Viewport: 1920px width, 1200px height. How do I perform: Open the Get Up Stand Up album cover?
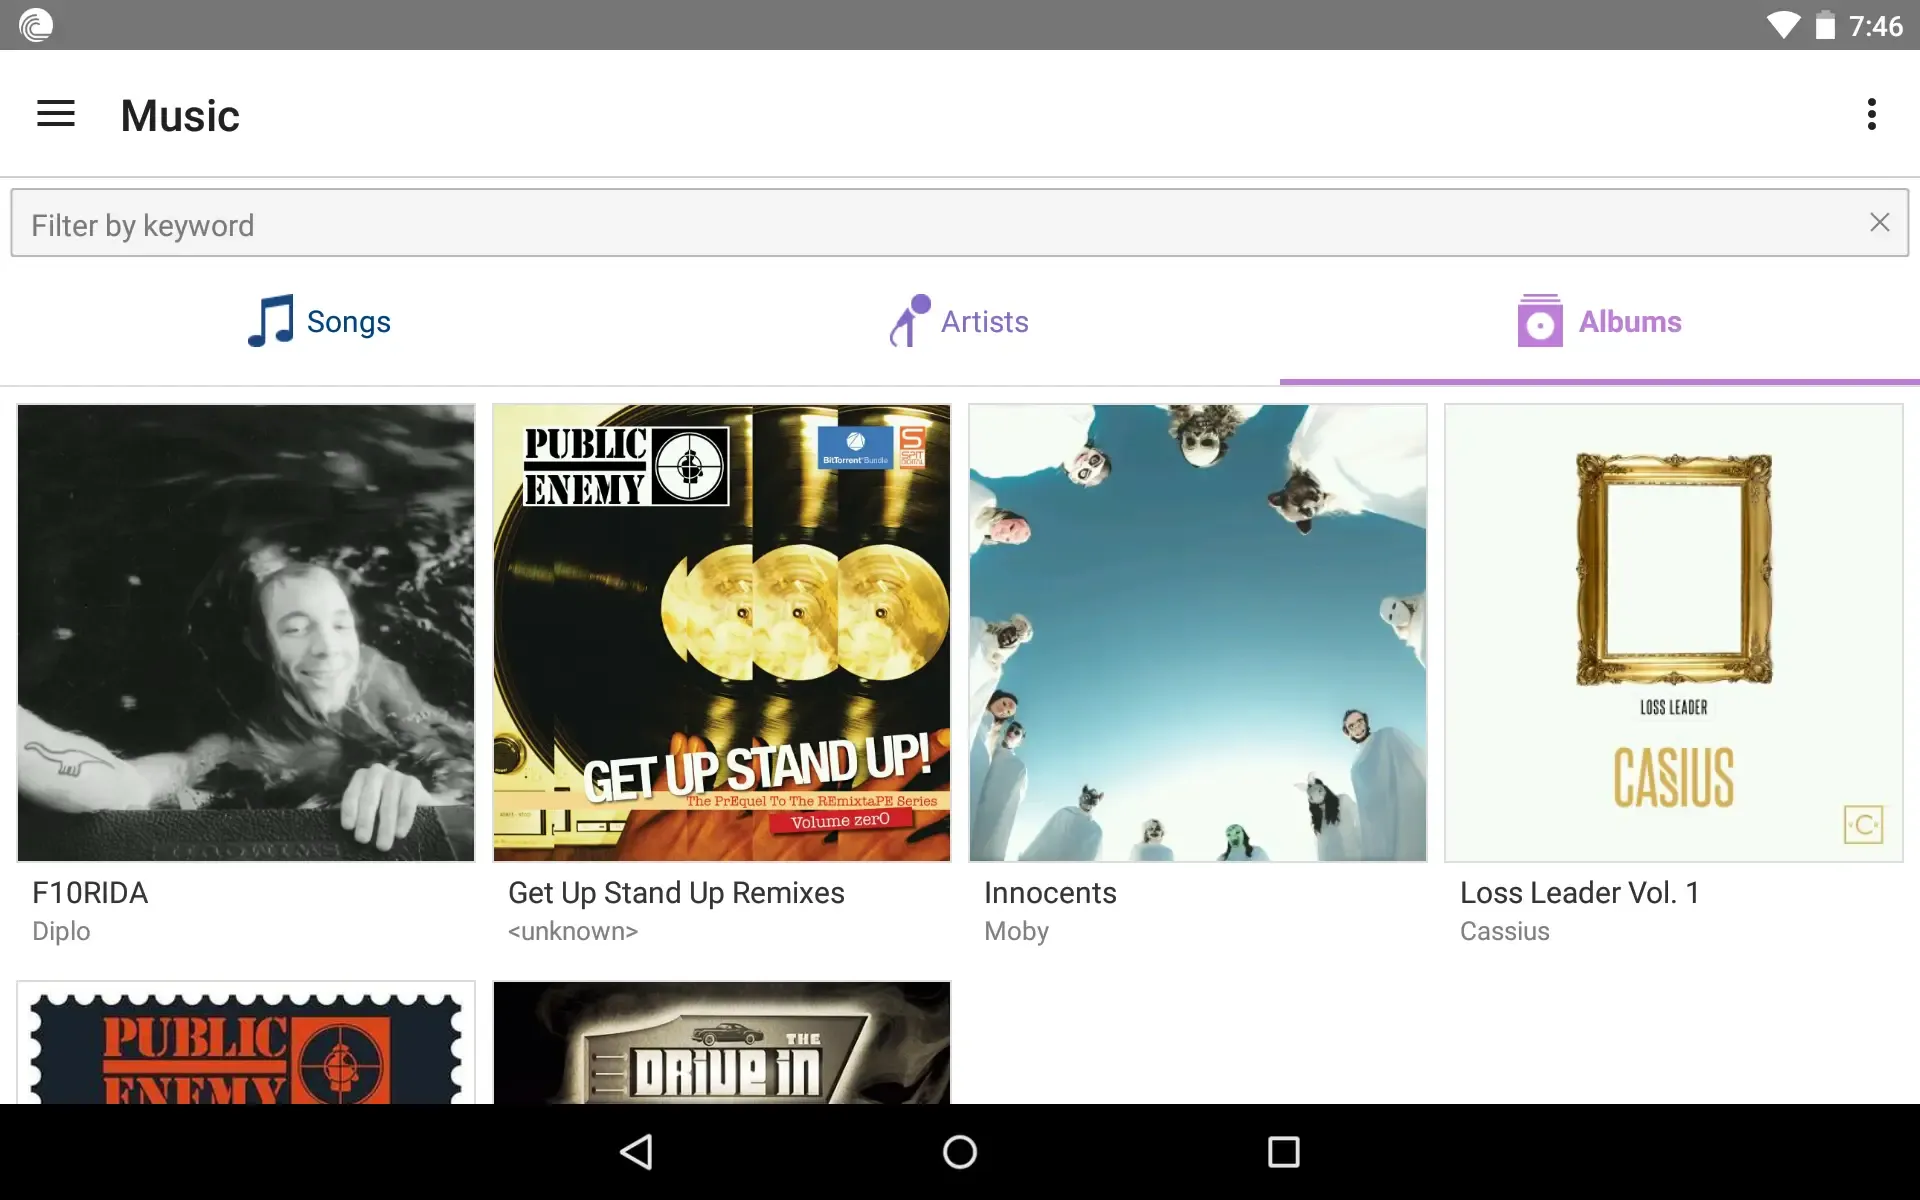(722, 633)
